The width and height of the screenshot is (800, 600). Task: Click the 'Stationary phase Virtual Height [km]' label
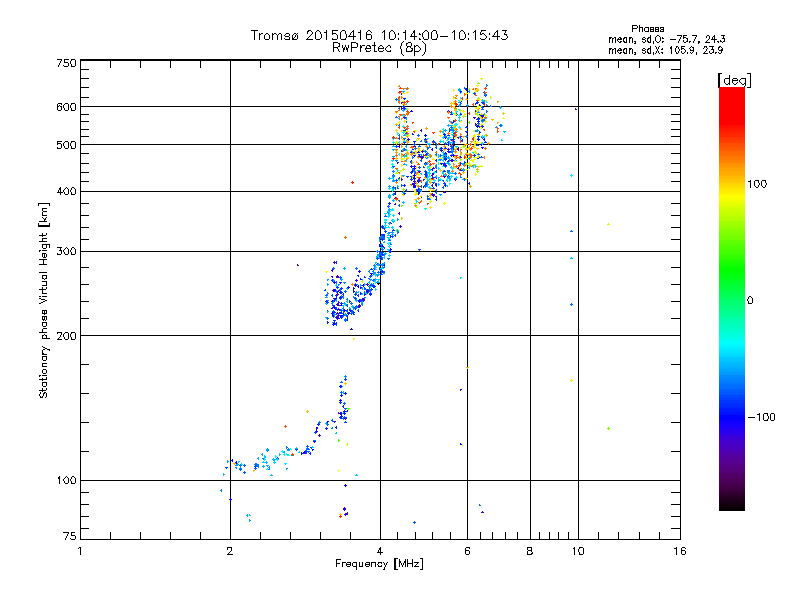(44, 300)
